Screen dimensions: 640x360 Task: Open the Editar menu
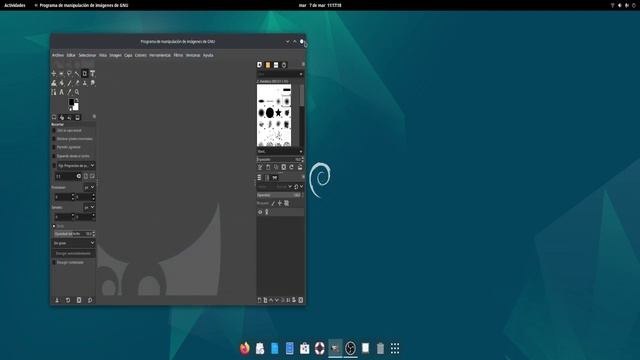[71, 55]
